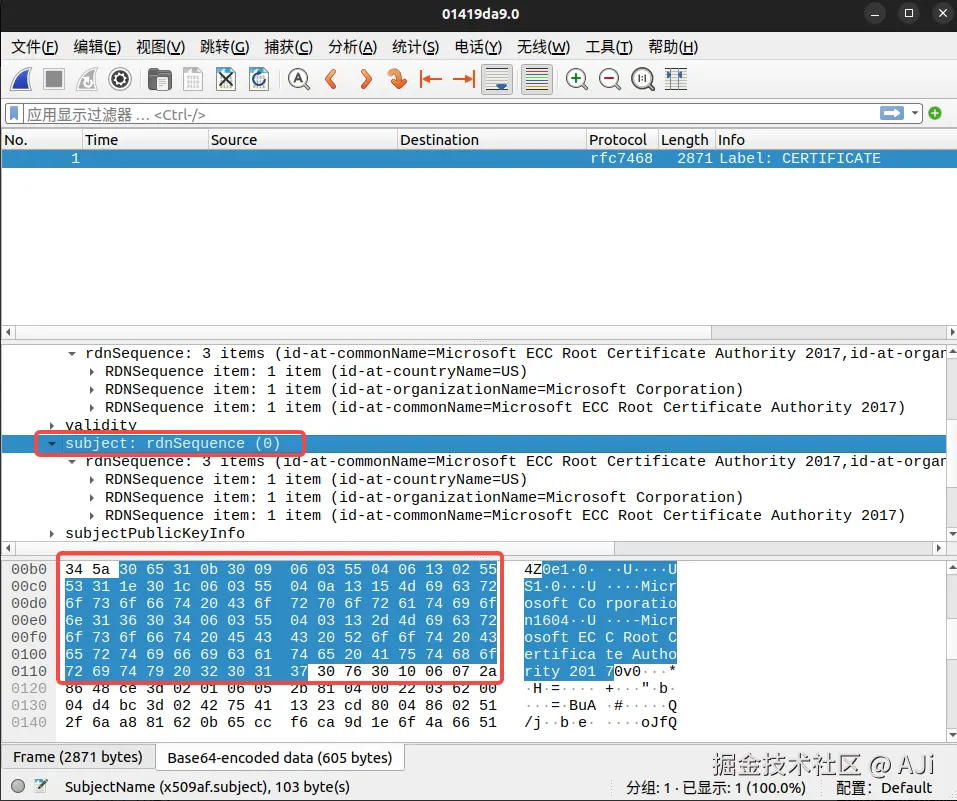The width and height of the screenshot is (957, 801).
Task: Open the display filter history dropdown
Action: [x=914, y=113]
